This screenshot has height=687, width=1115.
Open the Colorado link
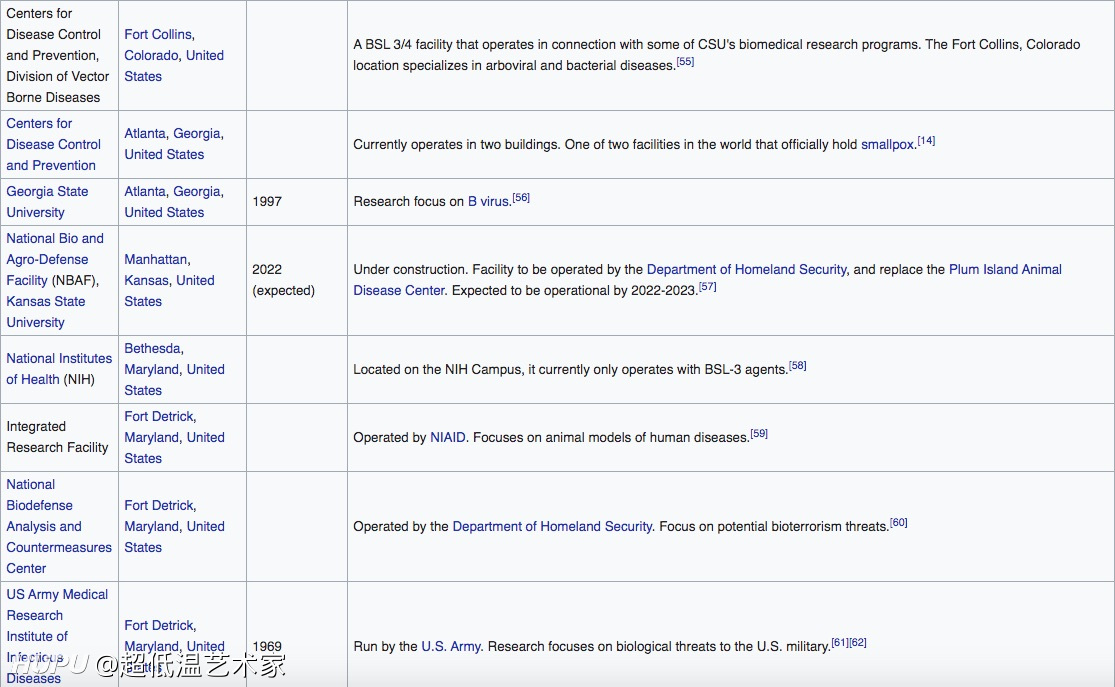point(151,55)
